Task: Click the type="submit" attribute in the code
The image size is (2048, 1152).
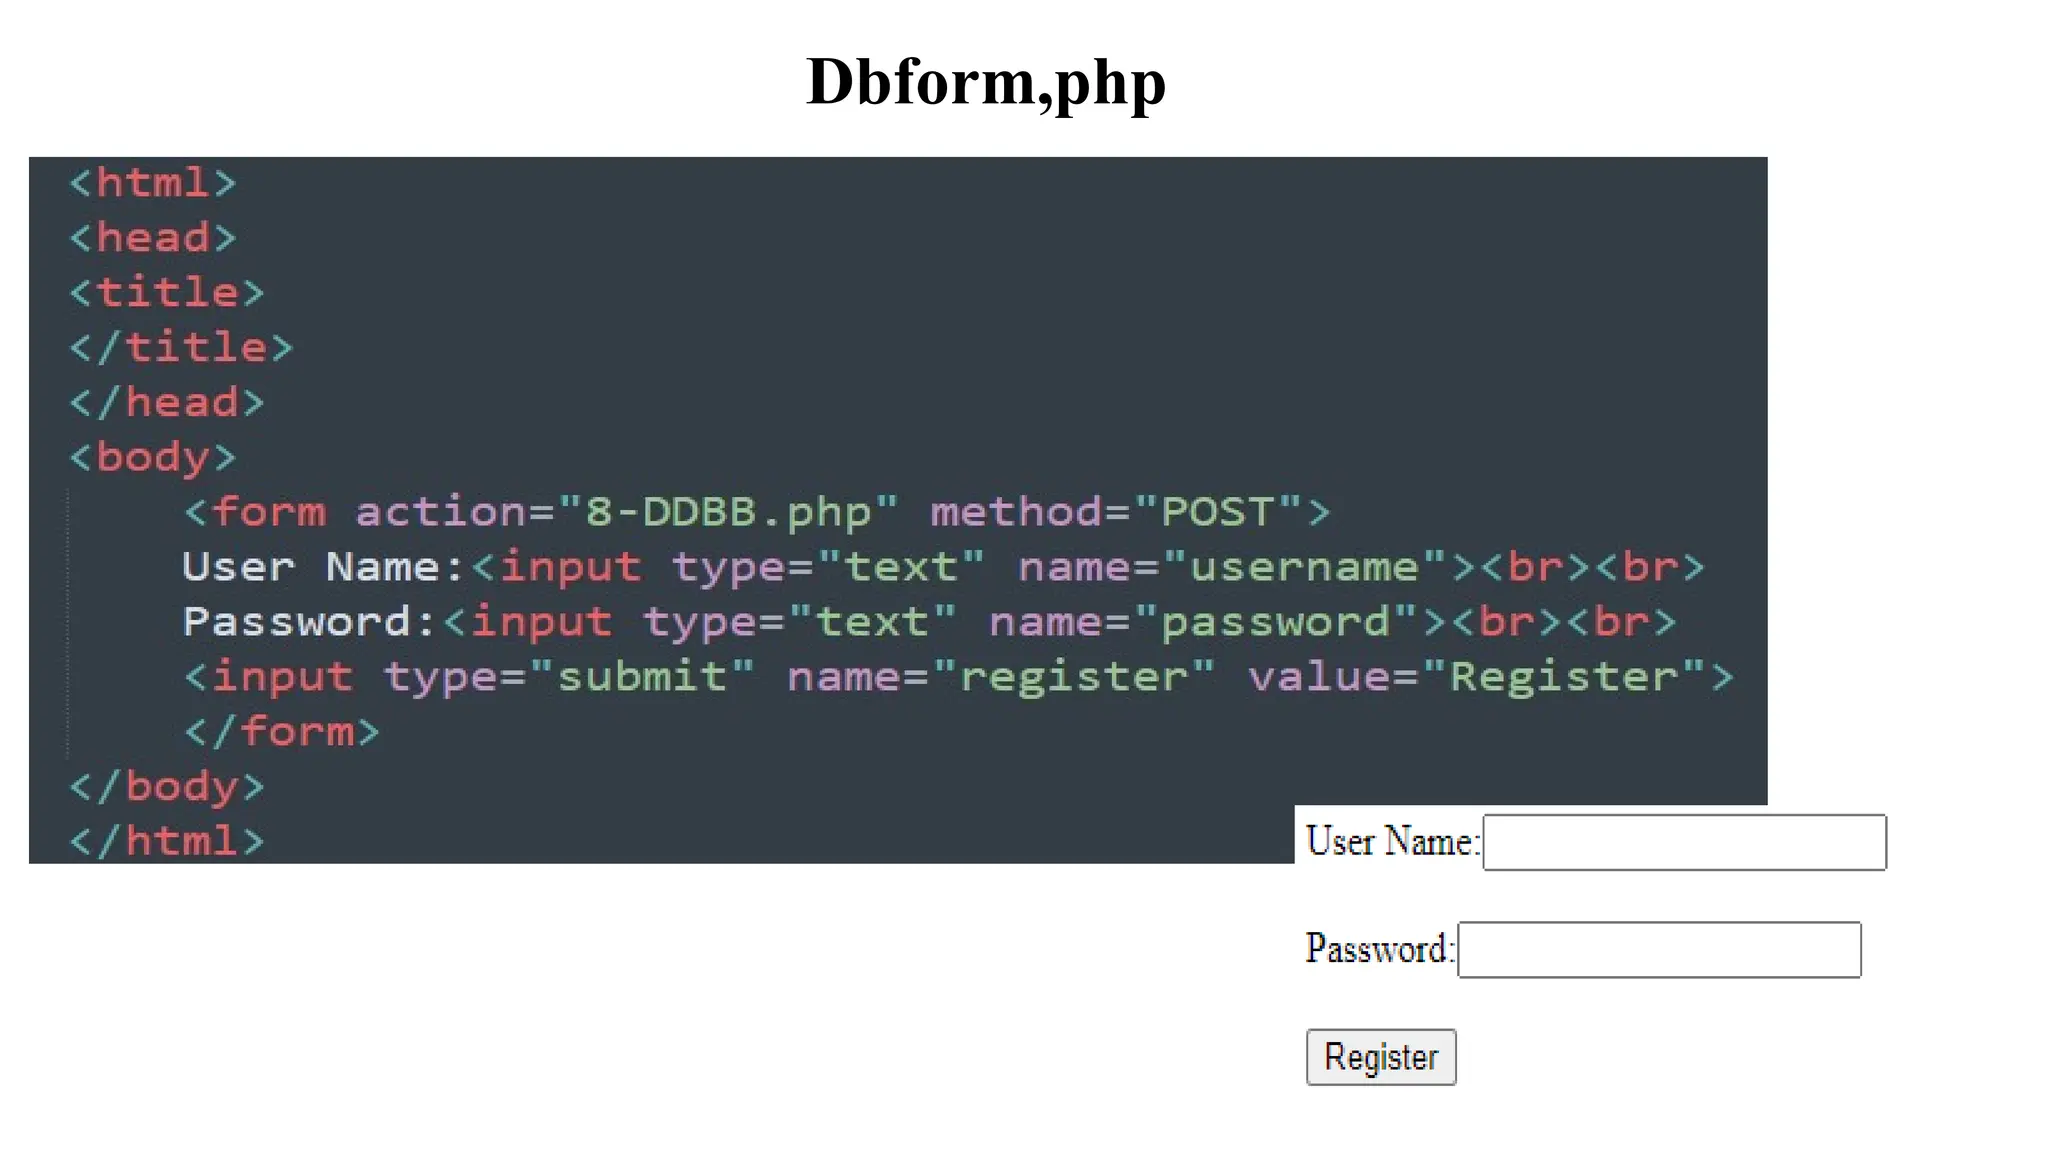Action: pyautogui.click(x=569, y=677)
